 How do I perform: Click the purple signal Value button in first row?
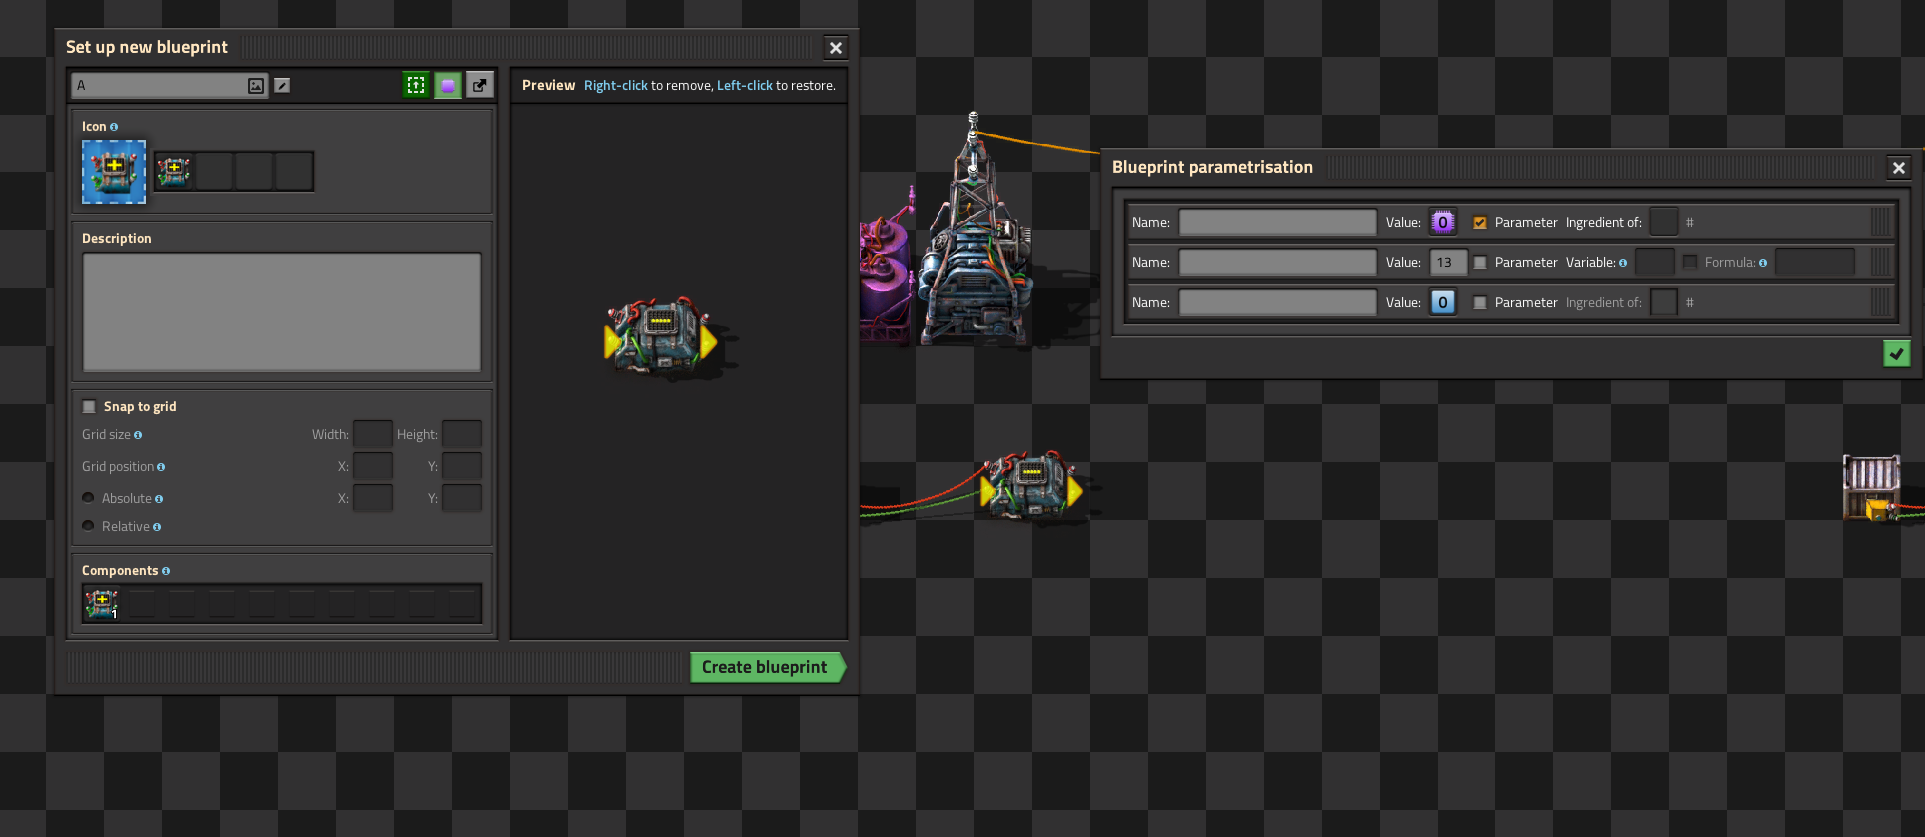pyautogui.click(x=1443, y=222)
